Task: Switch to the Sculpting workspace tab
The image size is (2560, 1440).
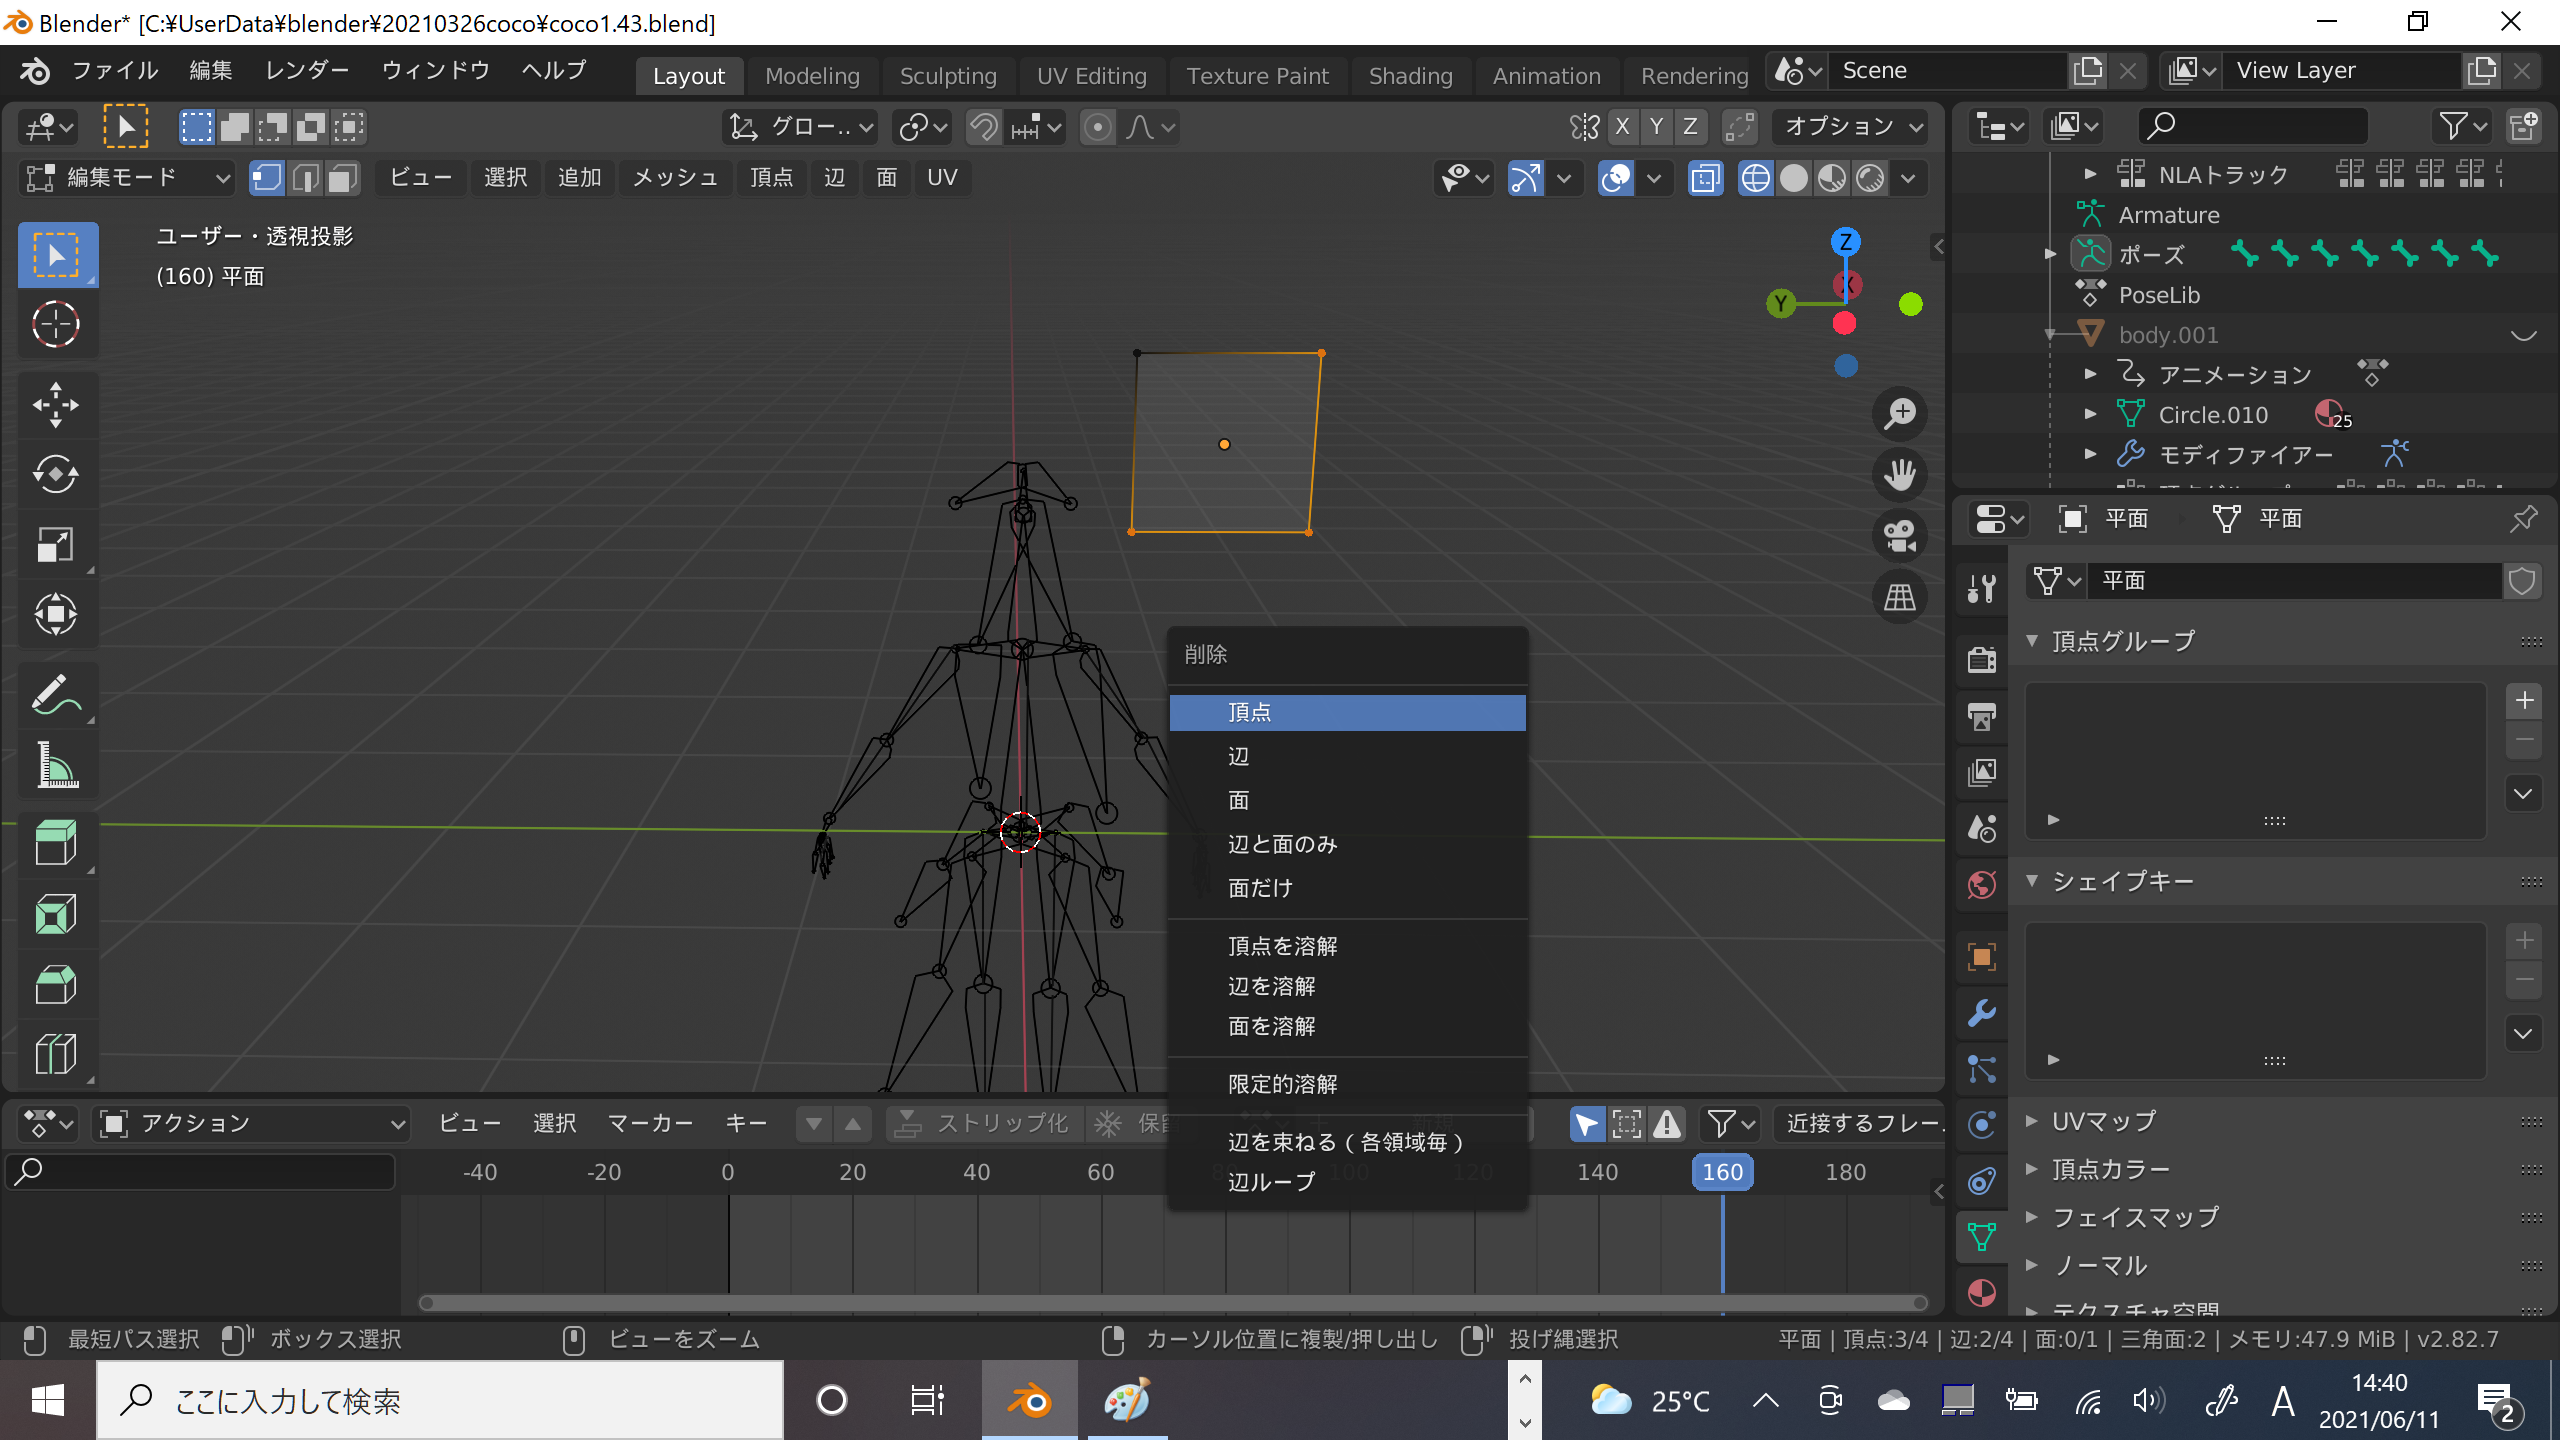Action: [x=947, y=76]
